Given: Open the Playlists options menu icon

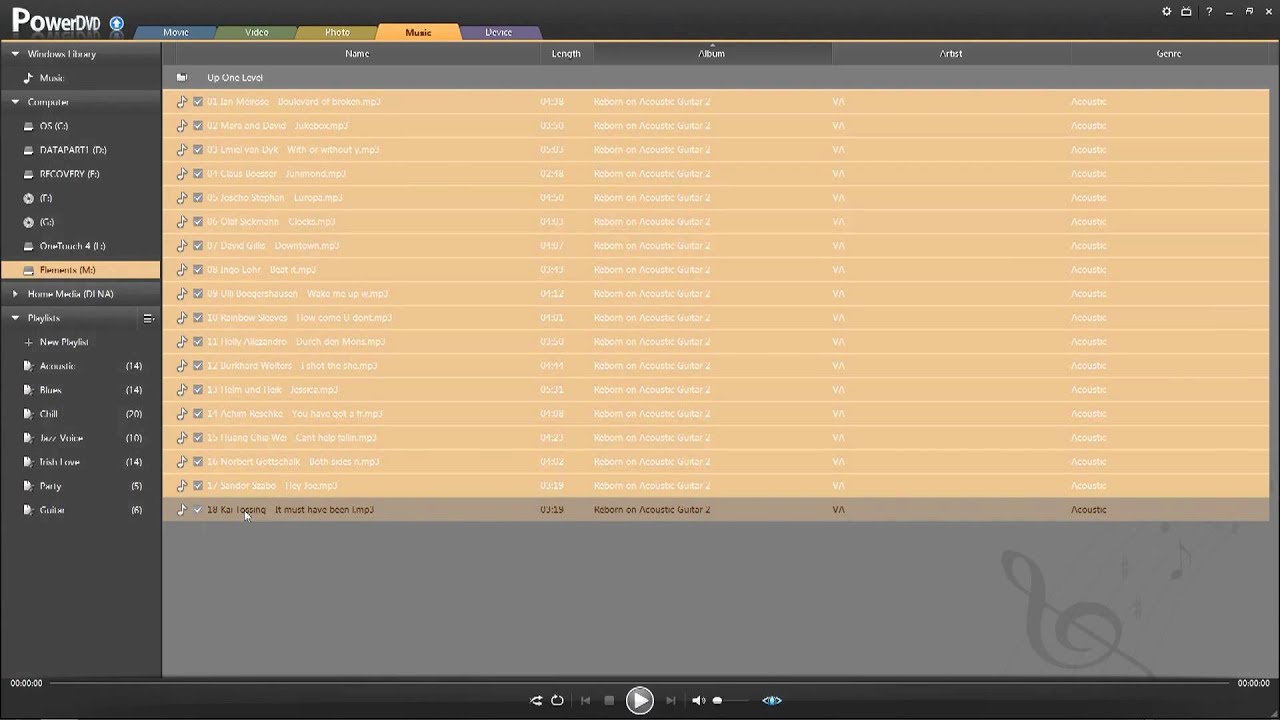Looking at the screenshot, I should point(148,318).
